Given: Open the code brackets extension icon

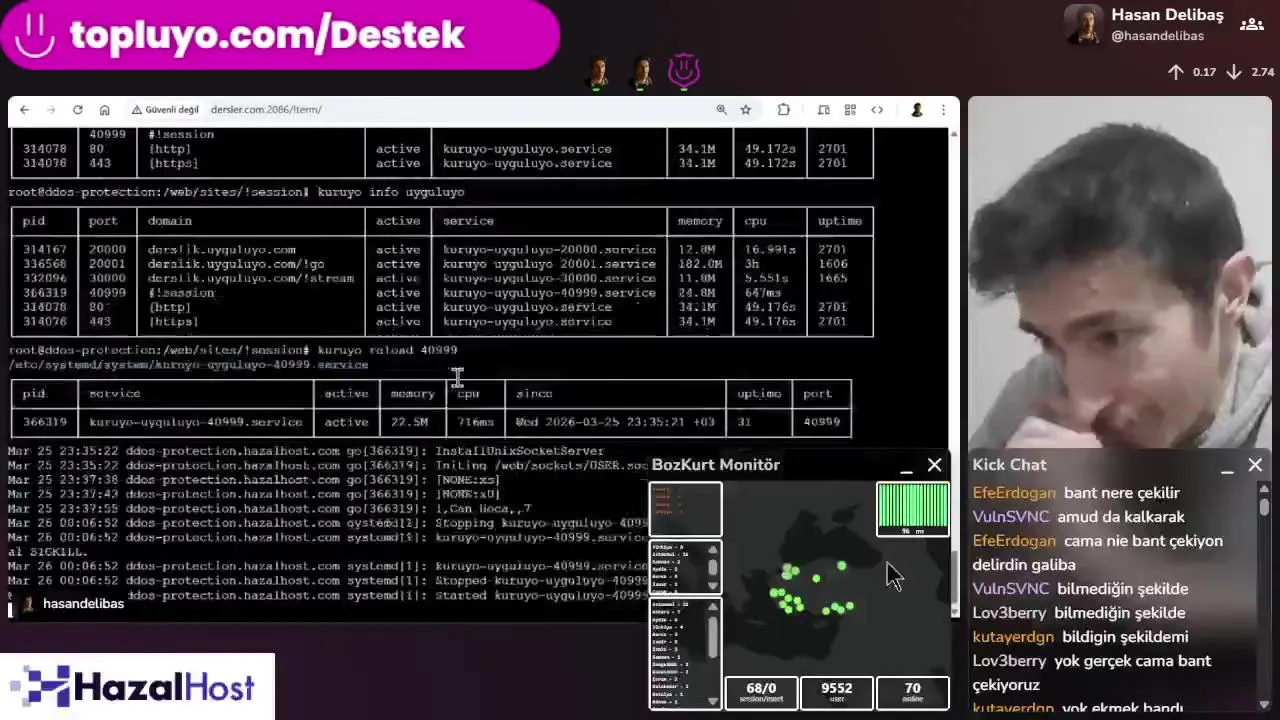Looking at the screenshot, I should pos(877,110).
